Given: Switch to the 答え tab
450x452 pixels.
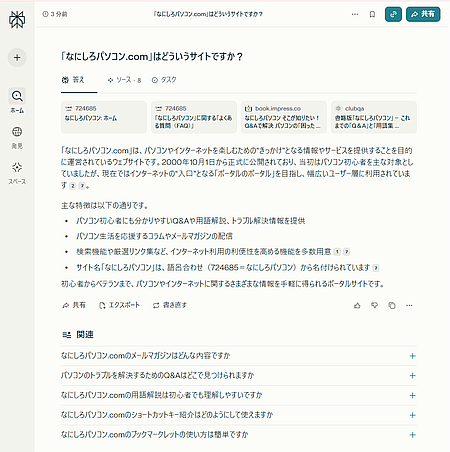Looking at the screenshot, I should 73,80.
